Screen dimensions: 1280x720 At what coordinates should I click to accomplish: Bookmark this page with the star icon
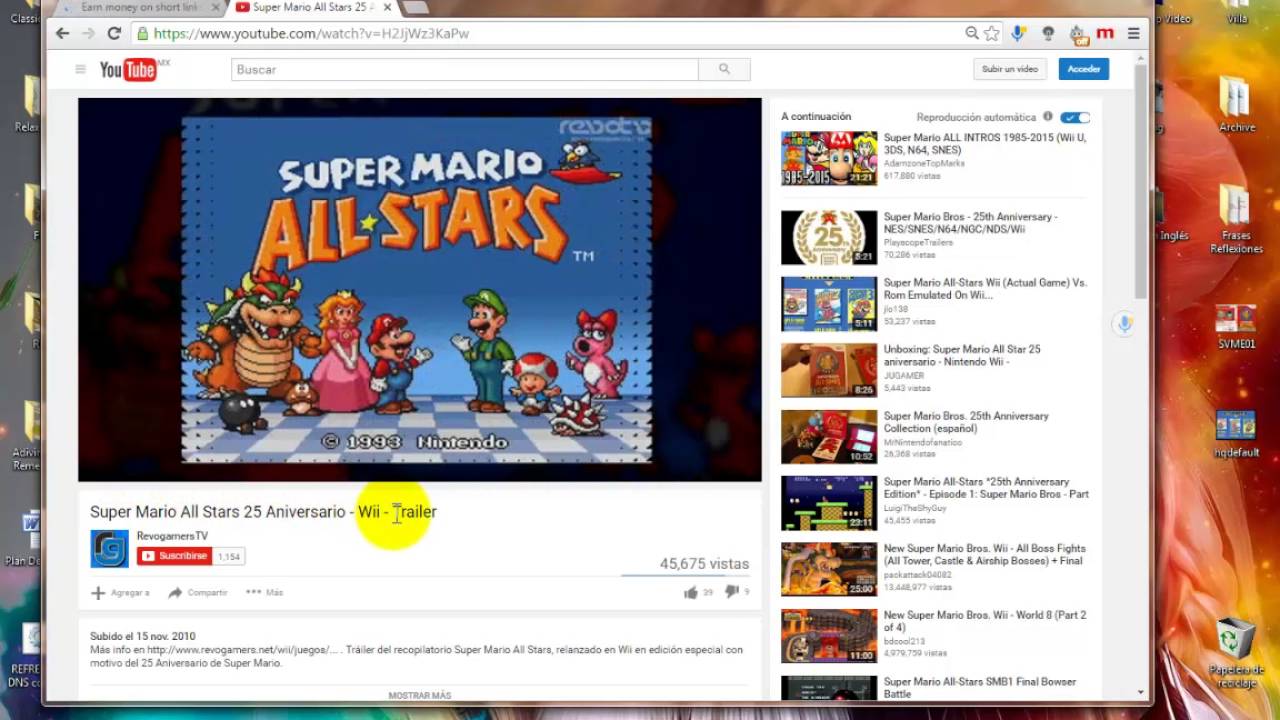(x=991, y=33)
